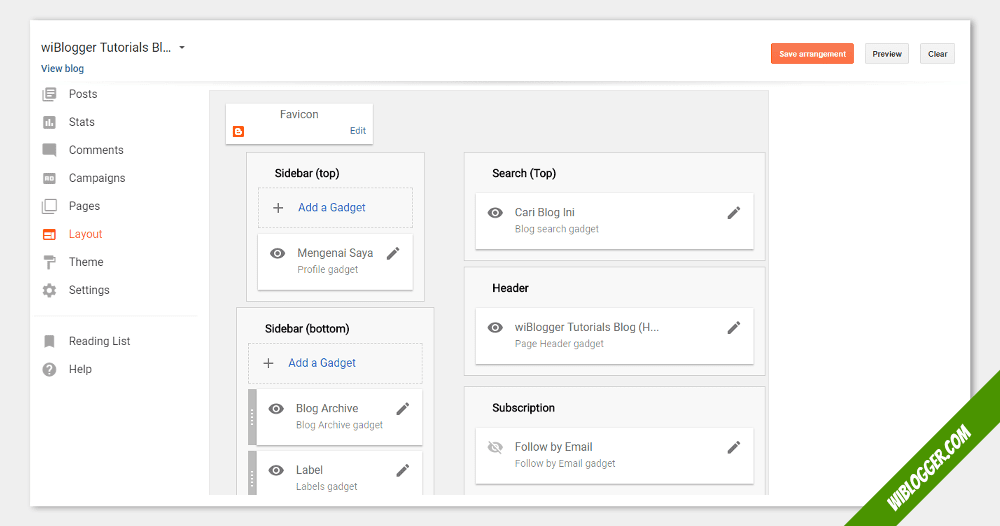Open the View blog link
This screenshot has width=1000, height=526.
[62, 69]
